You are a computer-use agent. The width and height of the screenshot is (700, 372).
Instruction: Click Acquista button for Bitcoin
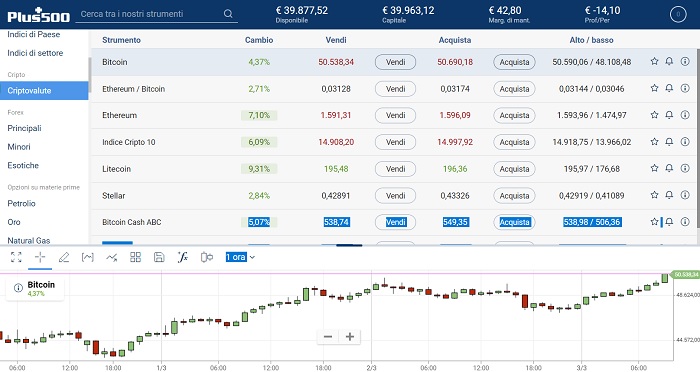[x=514, y=62]
